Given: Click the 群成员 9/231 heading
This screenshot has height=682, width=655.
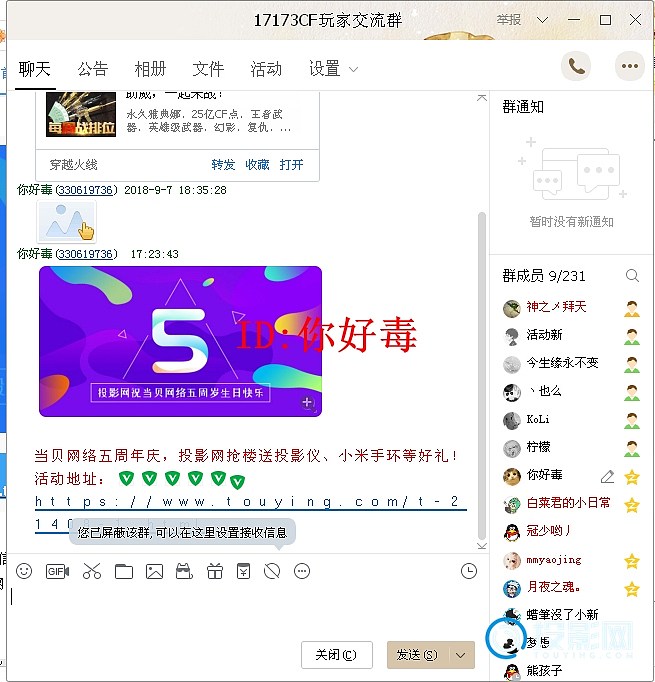Looking at the screenshot, I should pyautogui.click(x=544, y=276).
